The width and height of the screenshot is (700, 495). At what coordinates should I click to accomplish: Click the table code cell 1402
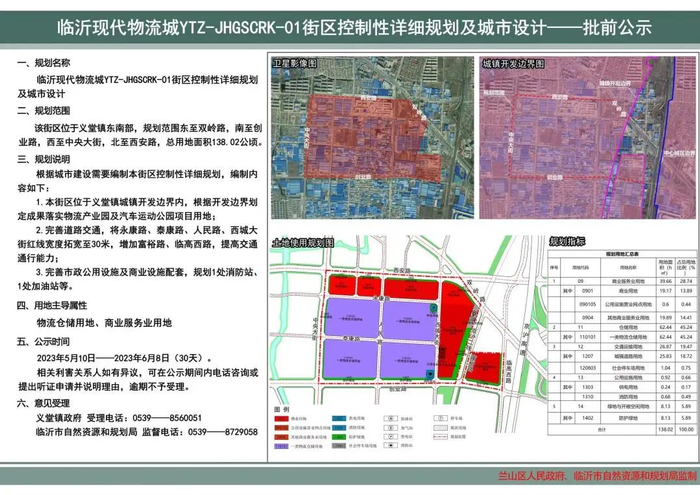(588, 418)
